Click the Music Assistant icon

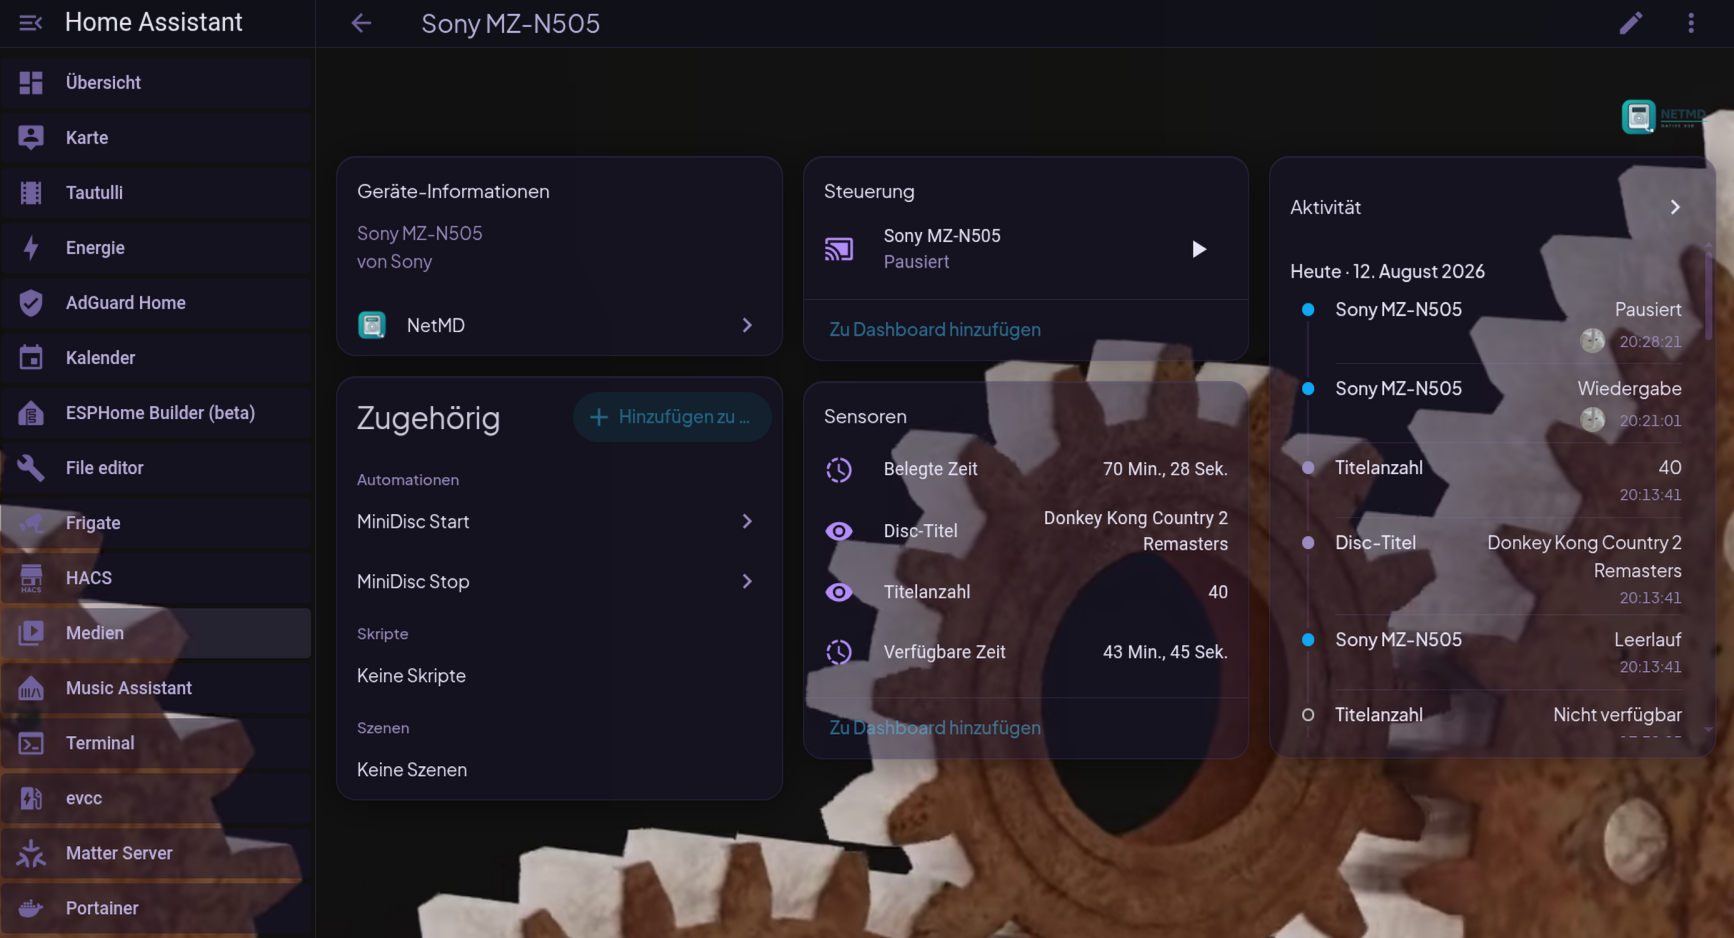pos(31,688)
